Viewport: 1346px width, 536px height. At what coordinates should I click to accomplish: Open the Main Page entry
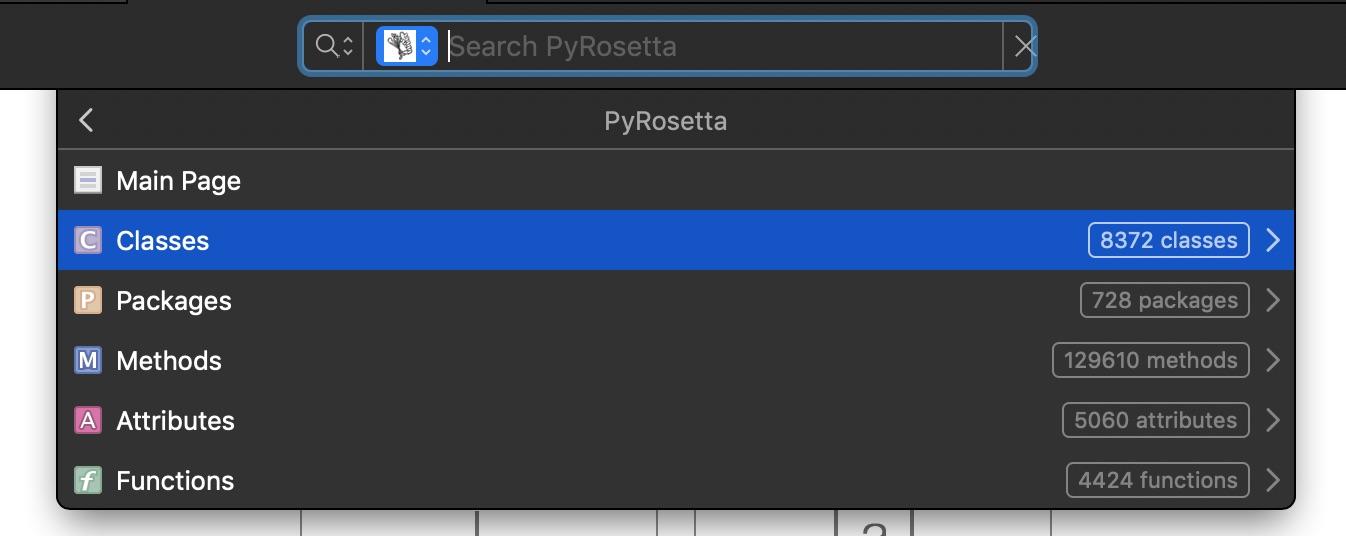(179, 181)
